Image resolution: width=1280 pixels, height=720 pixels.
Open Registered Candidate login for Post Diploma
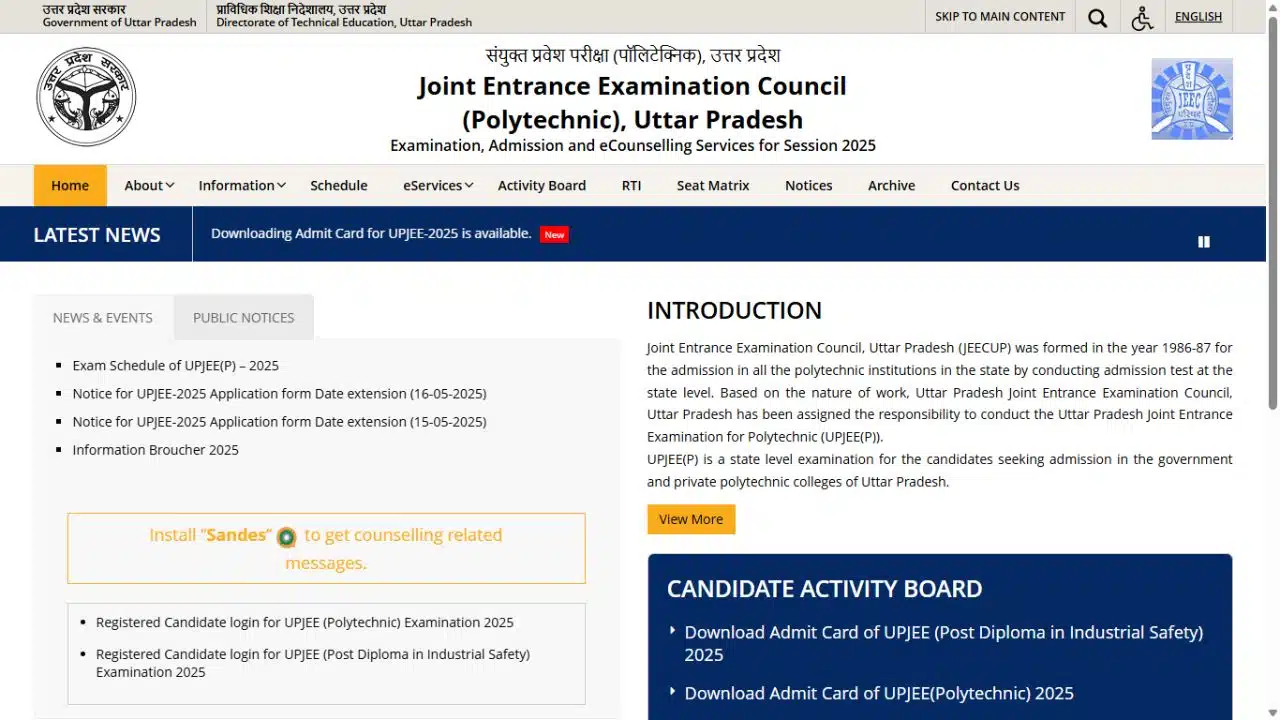tap(313, 663)
